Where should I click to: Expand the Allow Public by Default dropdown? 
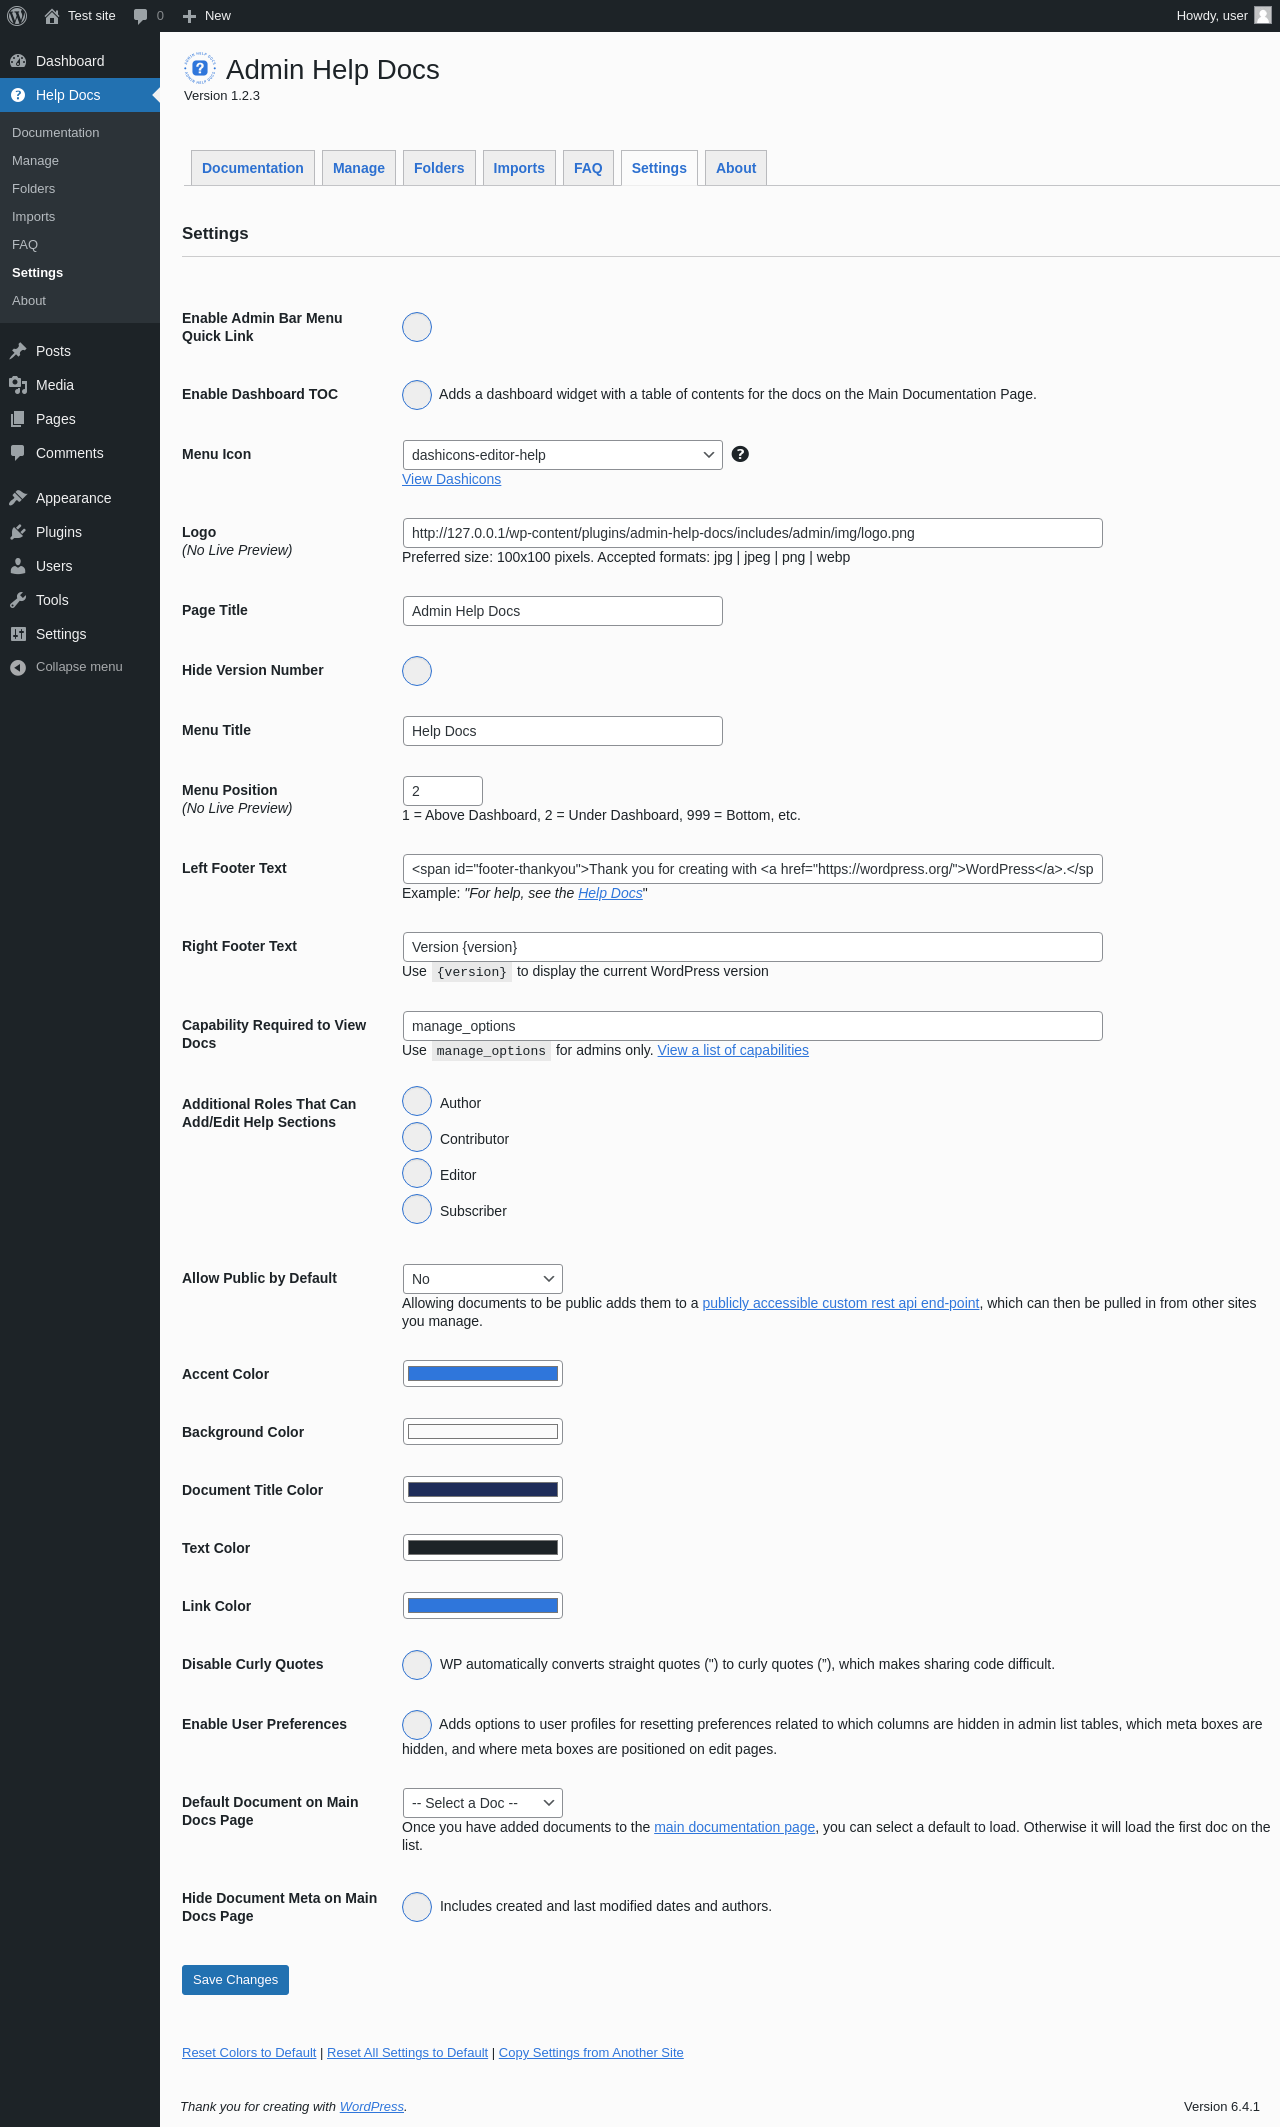482,1279
